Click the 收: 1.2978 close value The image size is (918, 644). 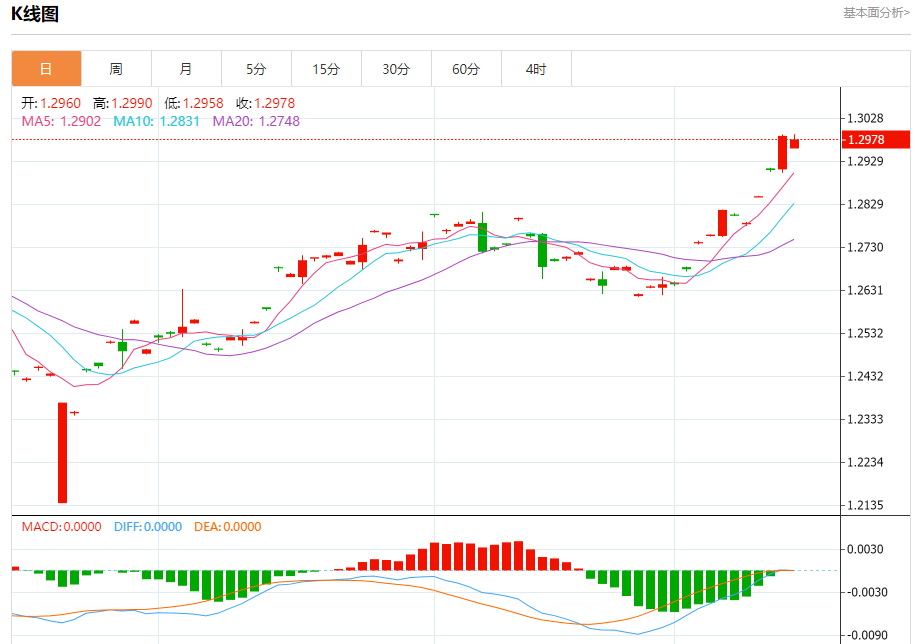pyautogui.click(x=265, y=103)
